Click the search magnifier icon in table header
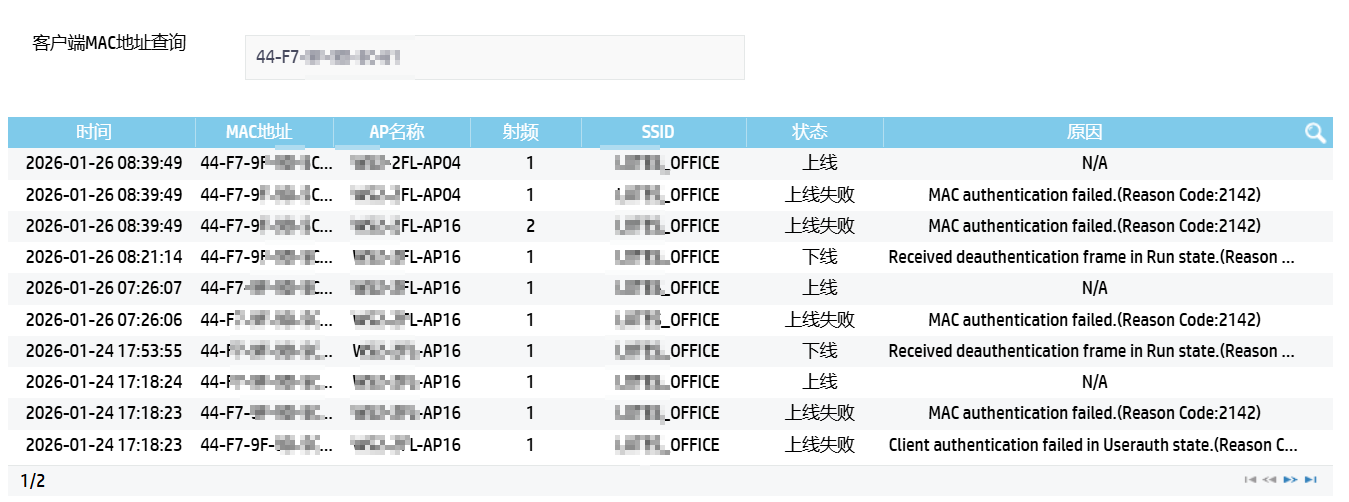Viewport: 1349px width, 502px height. coord(1315,133)
